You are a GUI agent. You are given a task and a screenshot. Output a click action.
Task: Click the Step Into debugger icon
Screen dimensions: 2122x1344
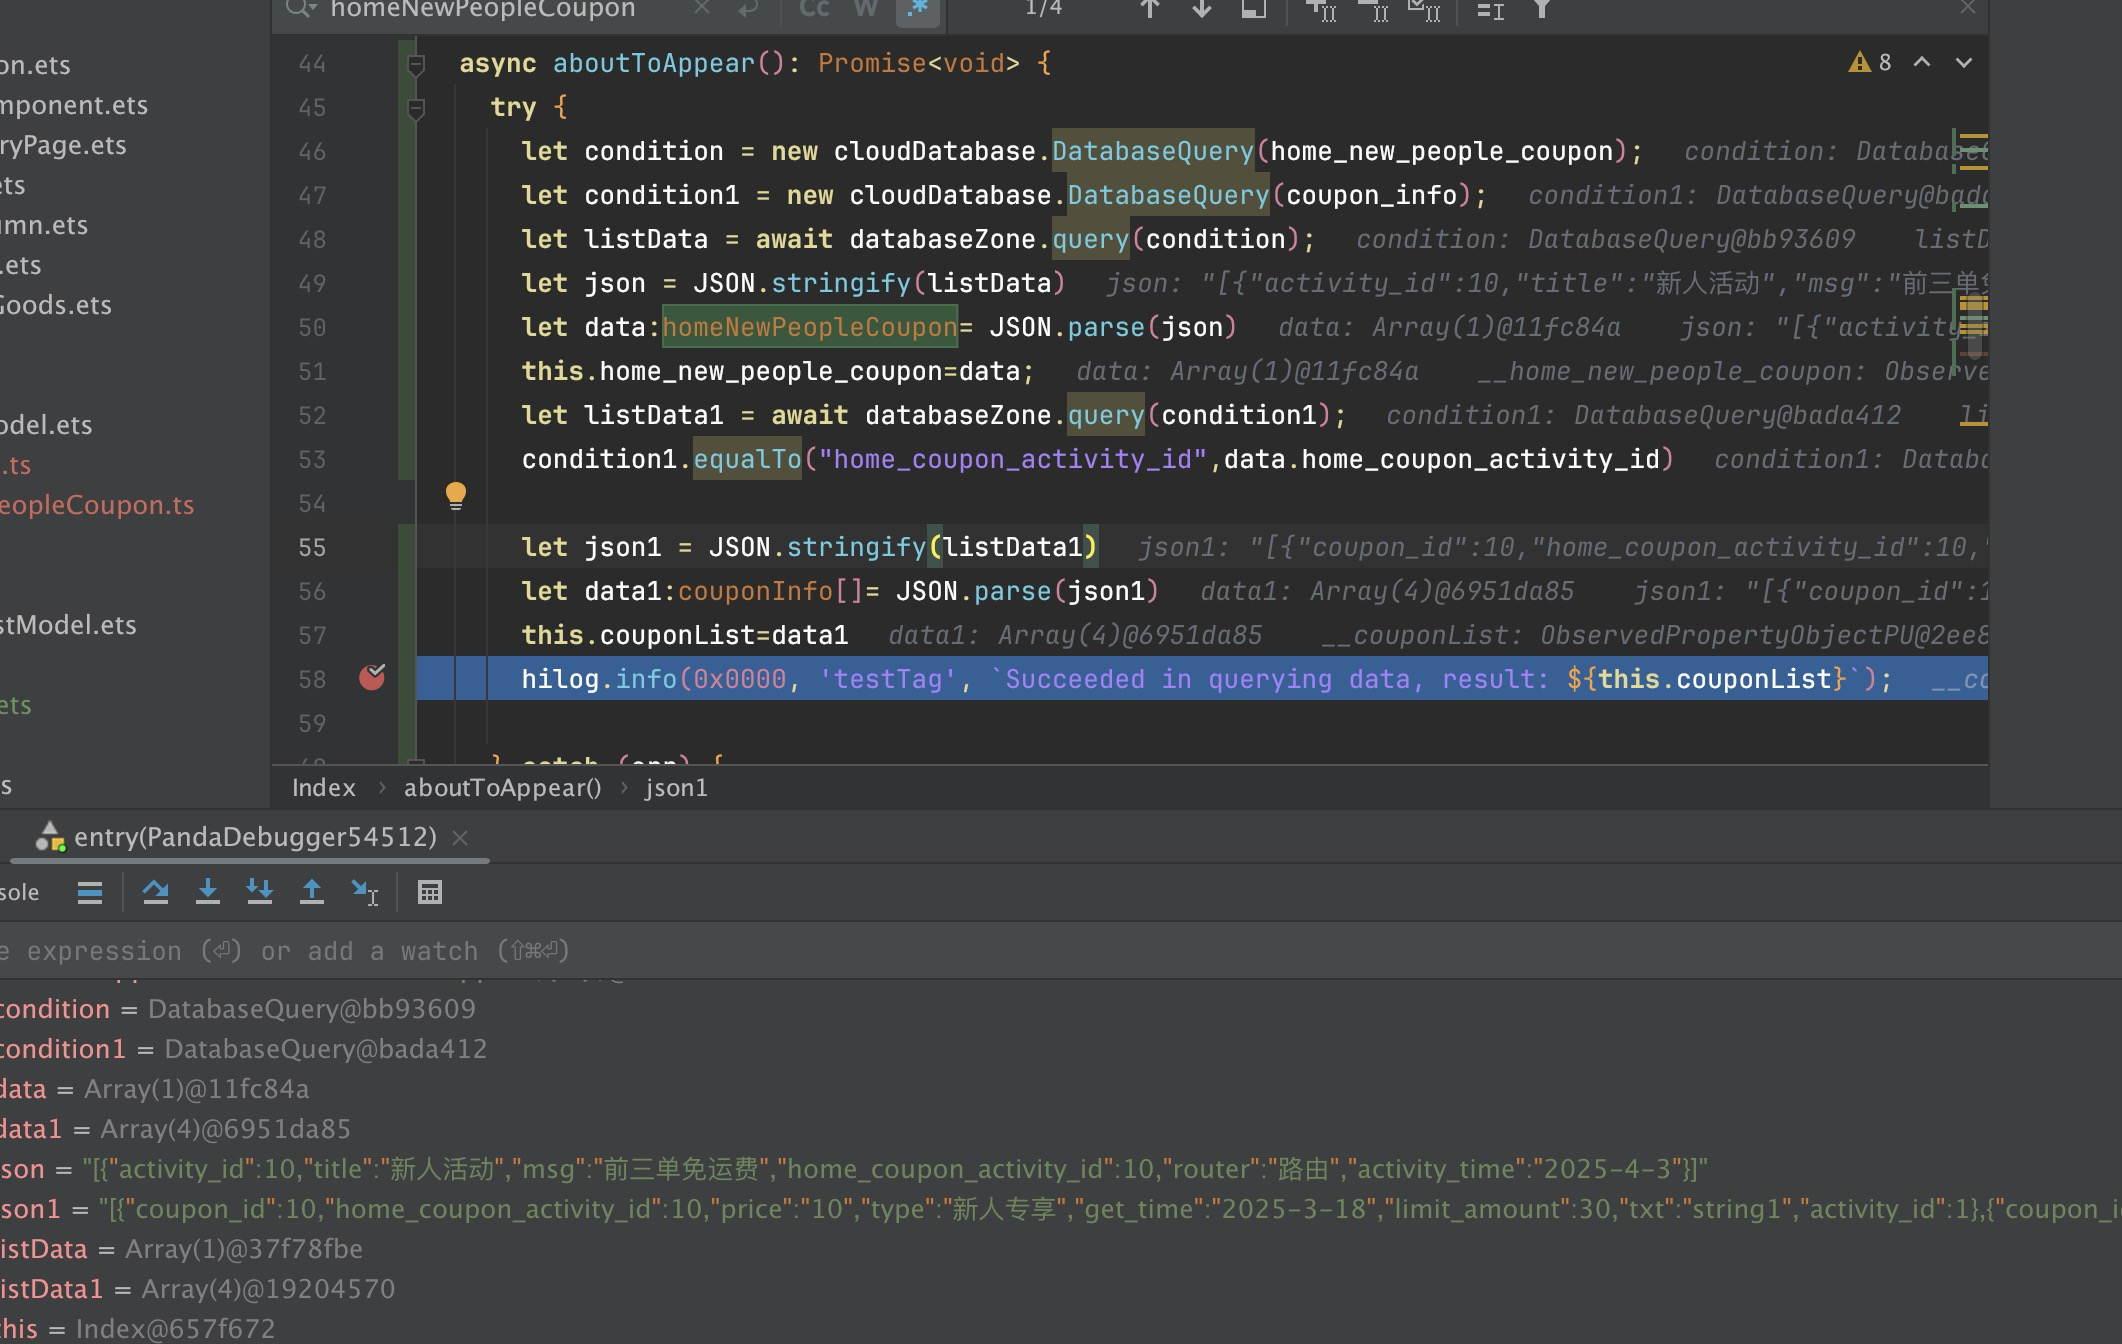(x=207, y=892)
